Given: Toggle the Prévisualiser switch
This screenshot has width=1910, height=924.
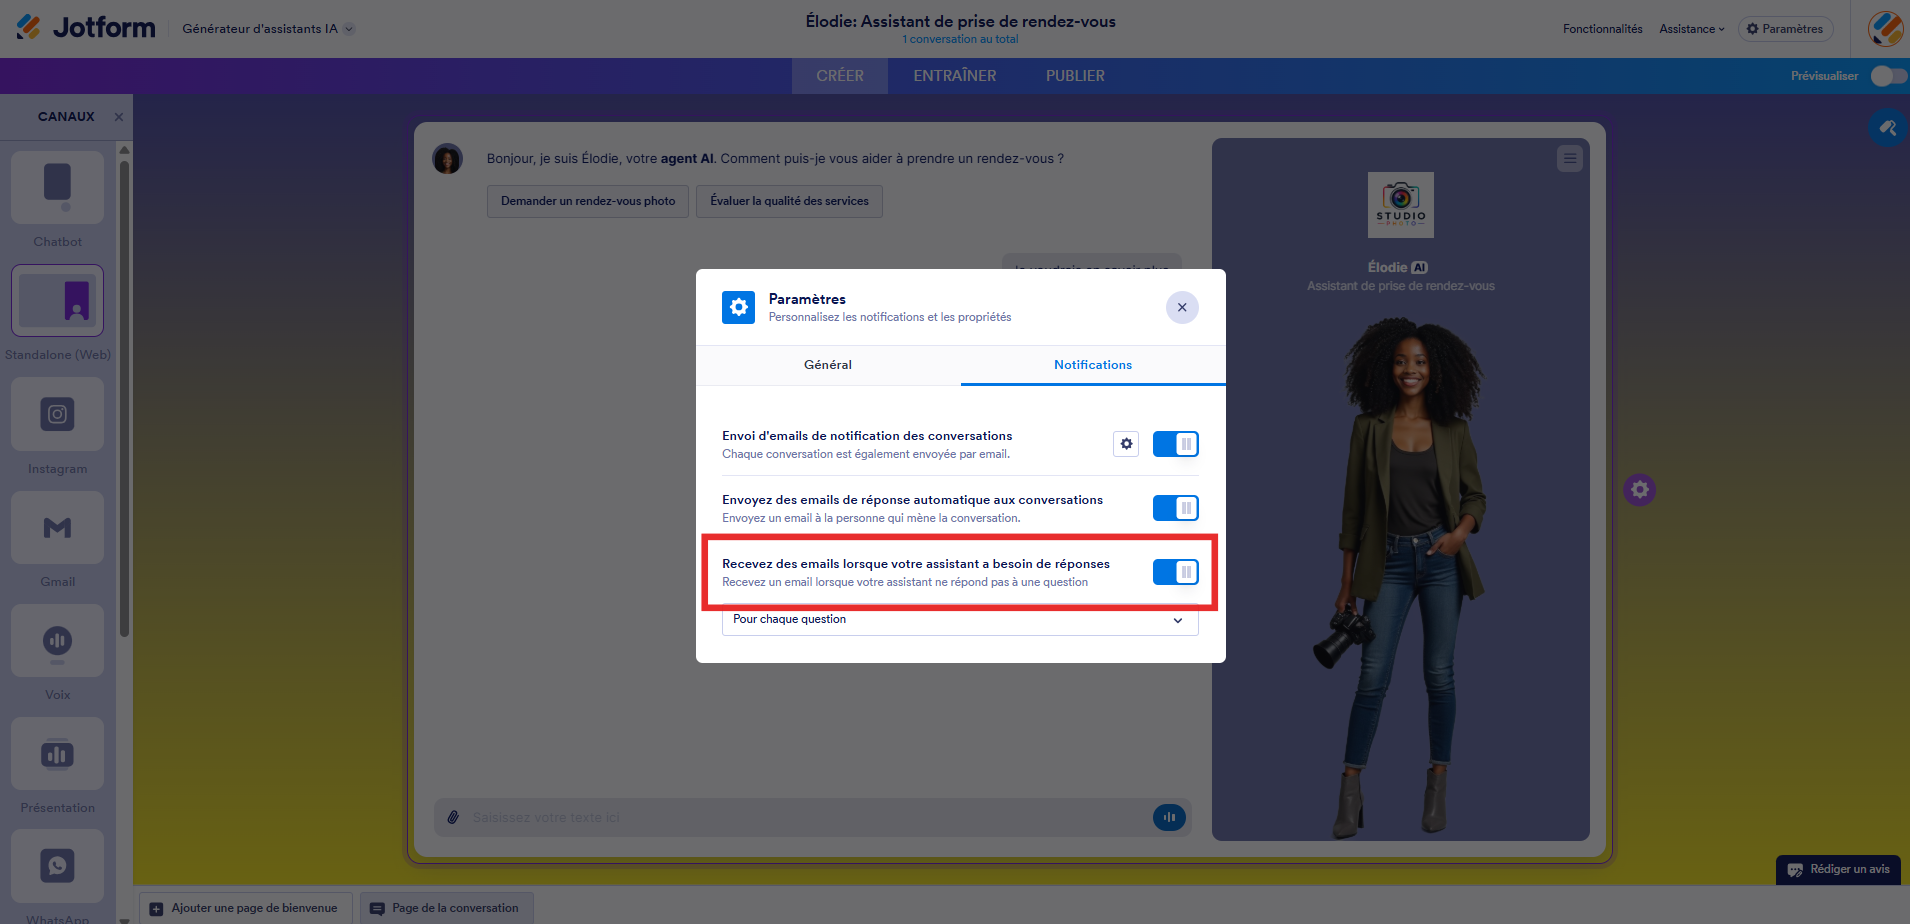Looking at the screenshot, I should coord(1888,76).
